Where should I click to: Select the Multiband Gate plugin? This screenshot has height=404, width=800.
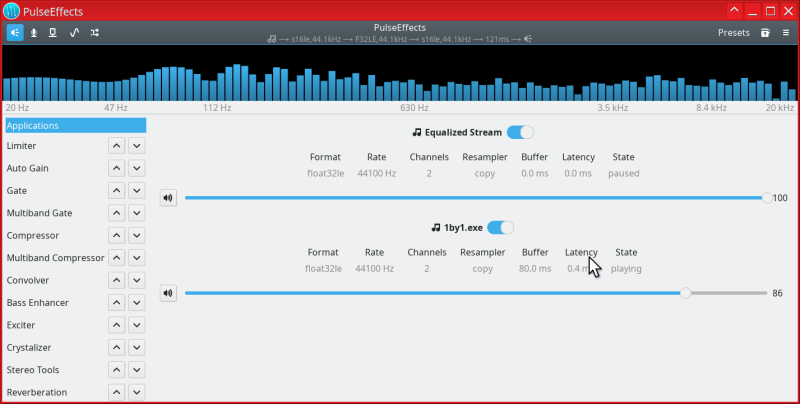[39, 213]
